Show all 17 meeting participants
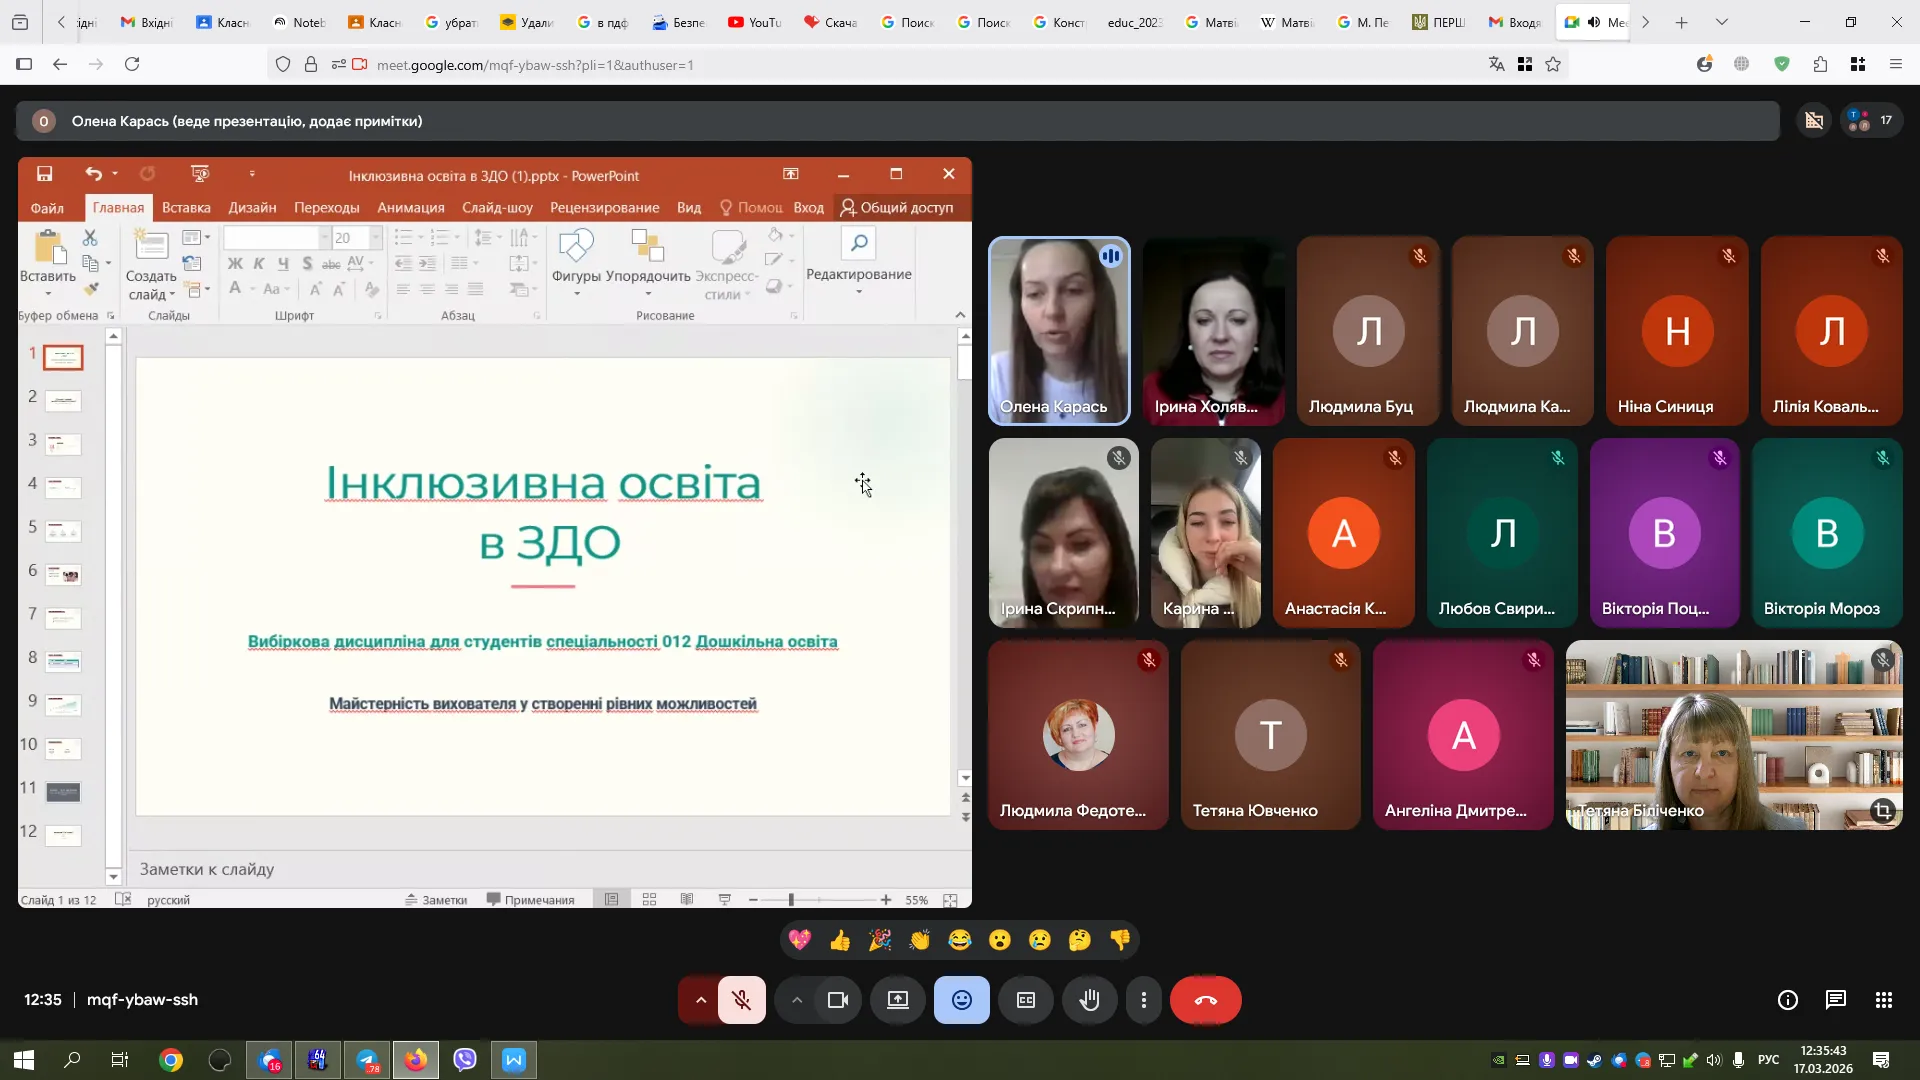1920x1080 pixels. click(1871, 121)
